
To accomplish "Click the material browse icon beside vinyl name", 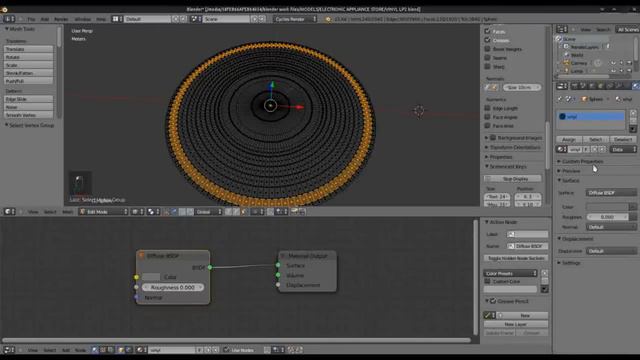I will [x=561, y=149].
